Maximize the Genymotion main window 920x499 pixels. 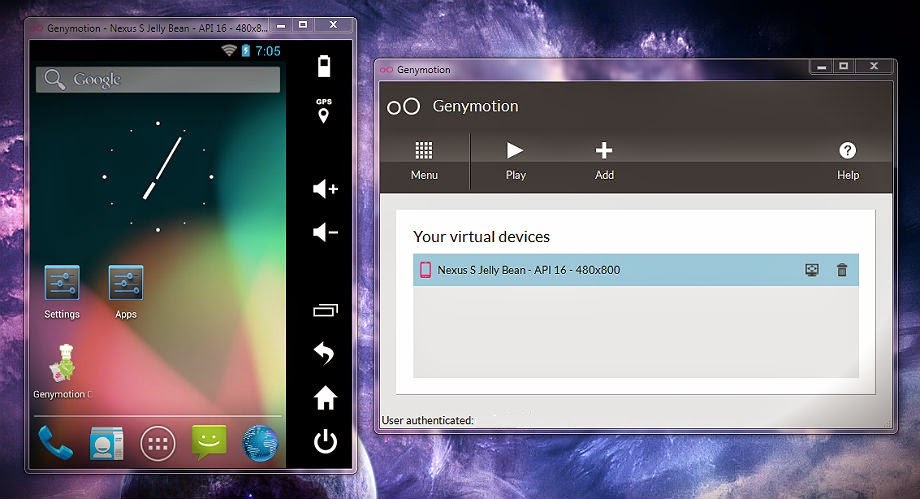click(844, 66)
